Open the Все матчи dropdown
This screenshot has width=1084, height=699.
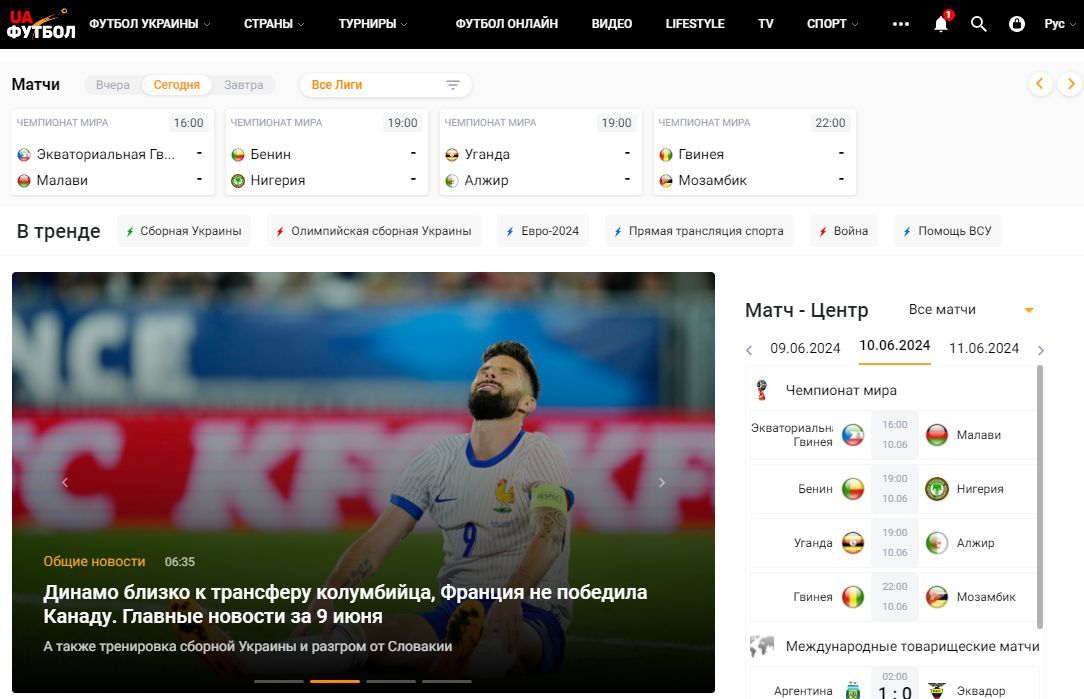(971, 310)
